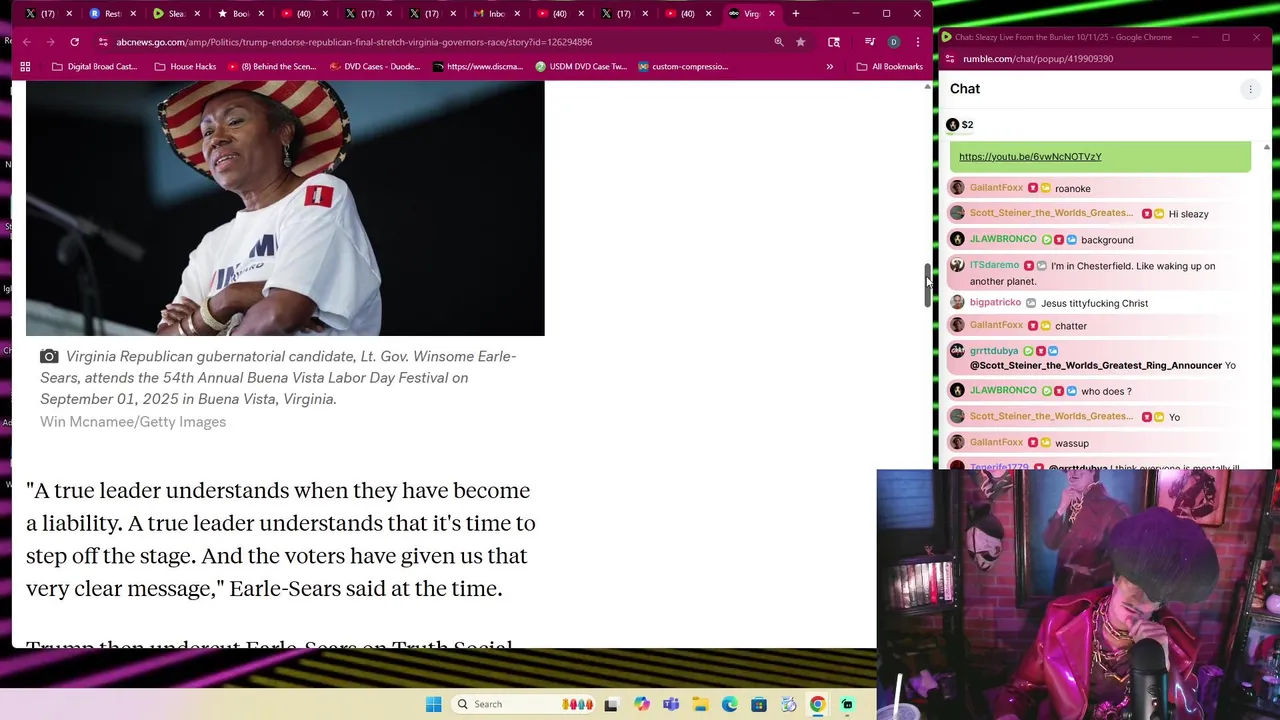
Task: Open the discma... bookmark
Action: 478,67
